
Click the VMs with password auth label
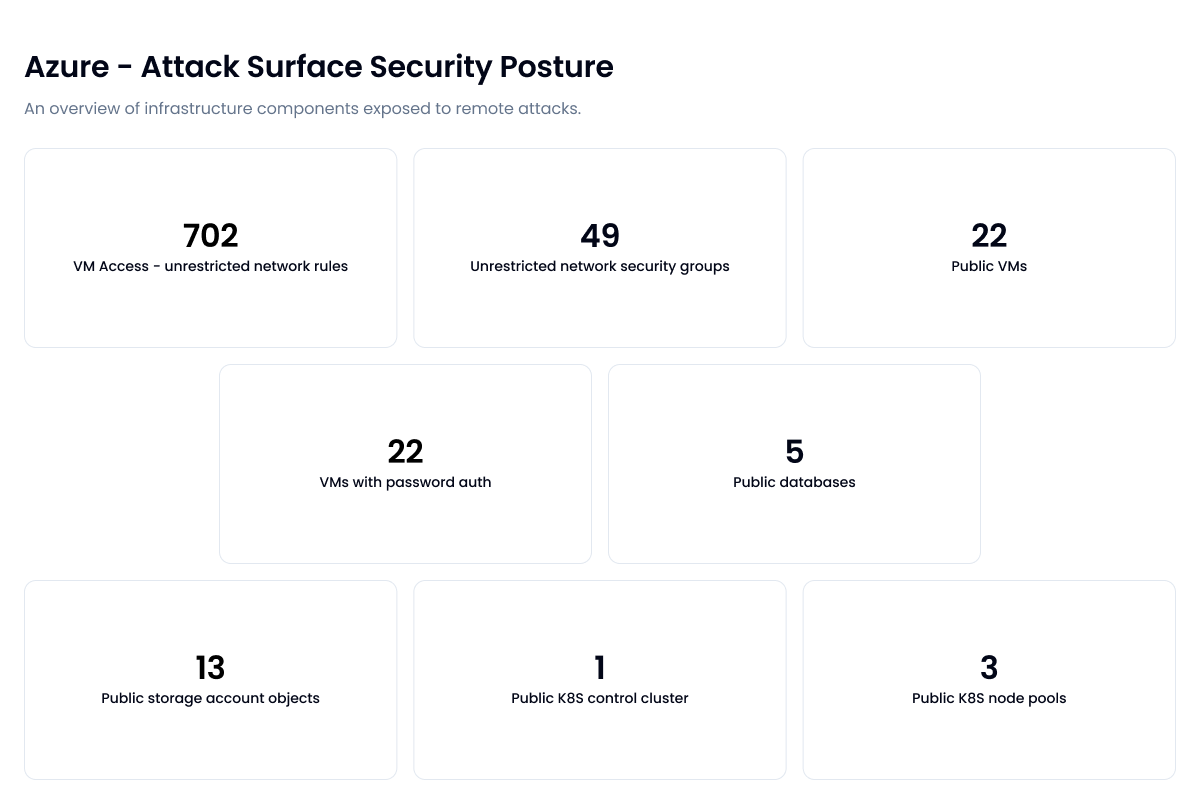(x=405, y=482)
